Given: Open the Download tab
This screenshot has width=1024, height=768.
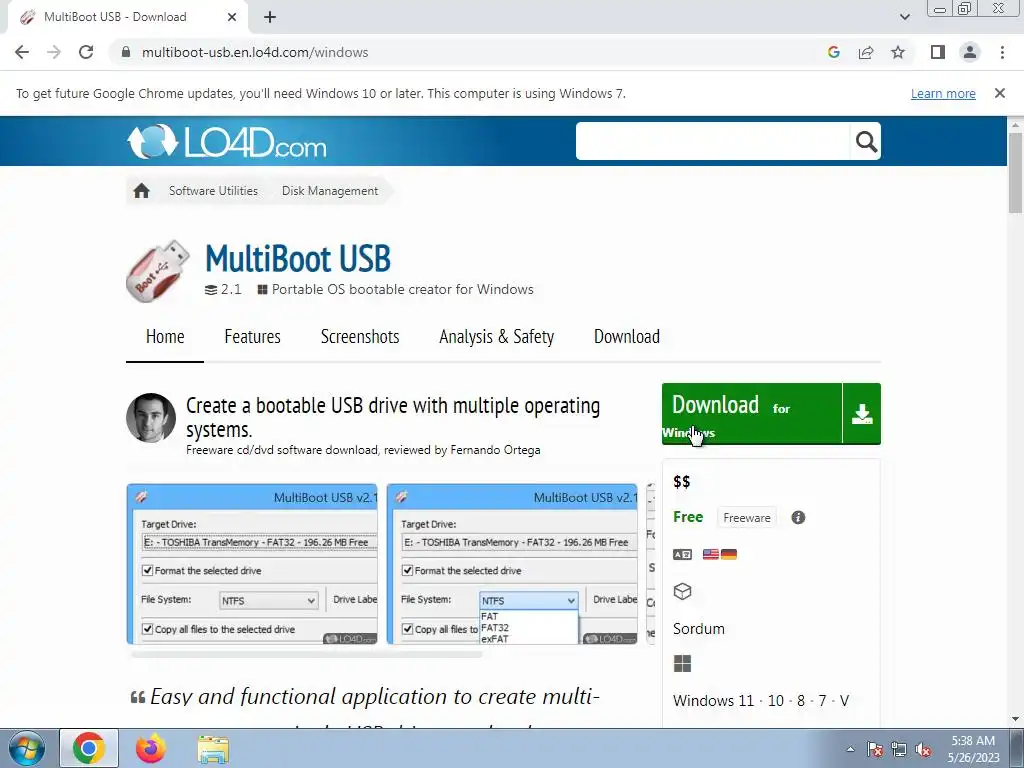Looking at the screenshot, I should click(x=626, y=336).
